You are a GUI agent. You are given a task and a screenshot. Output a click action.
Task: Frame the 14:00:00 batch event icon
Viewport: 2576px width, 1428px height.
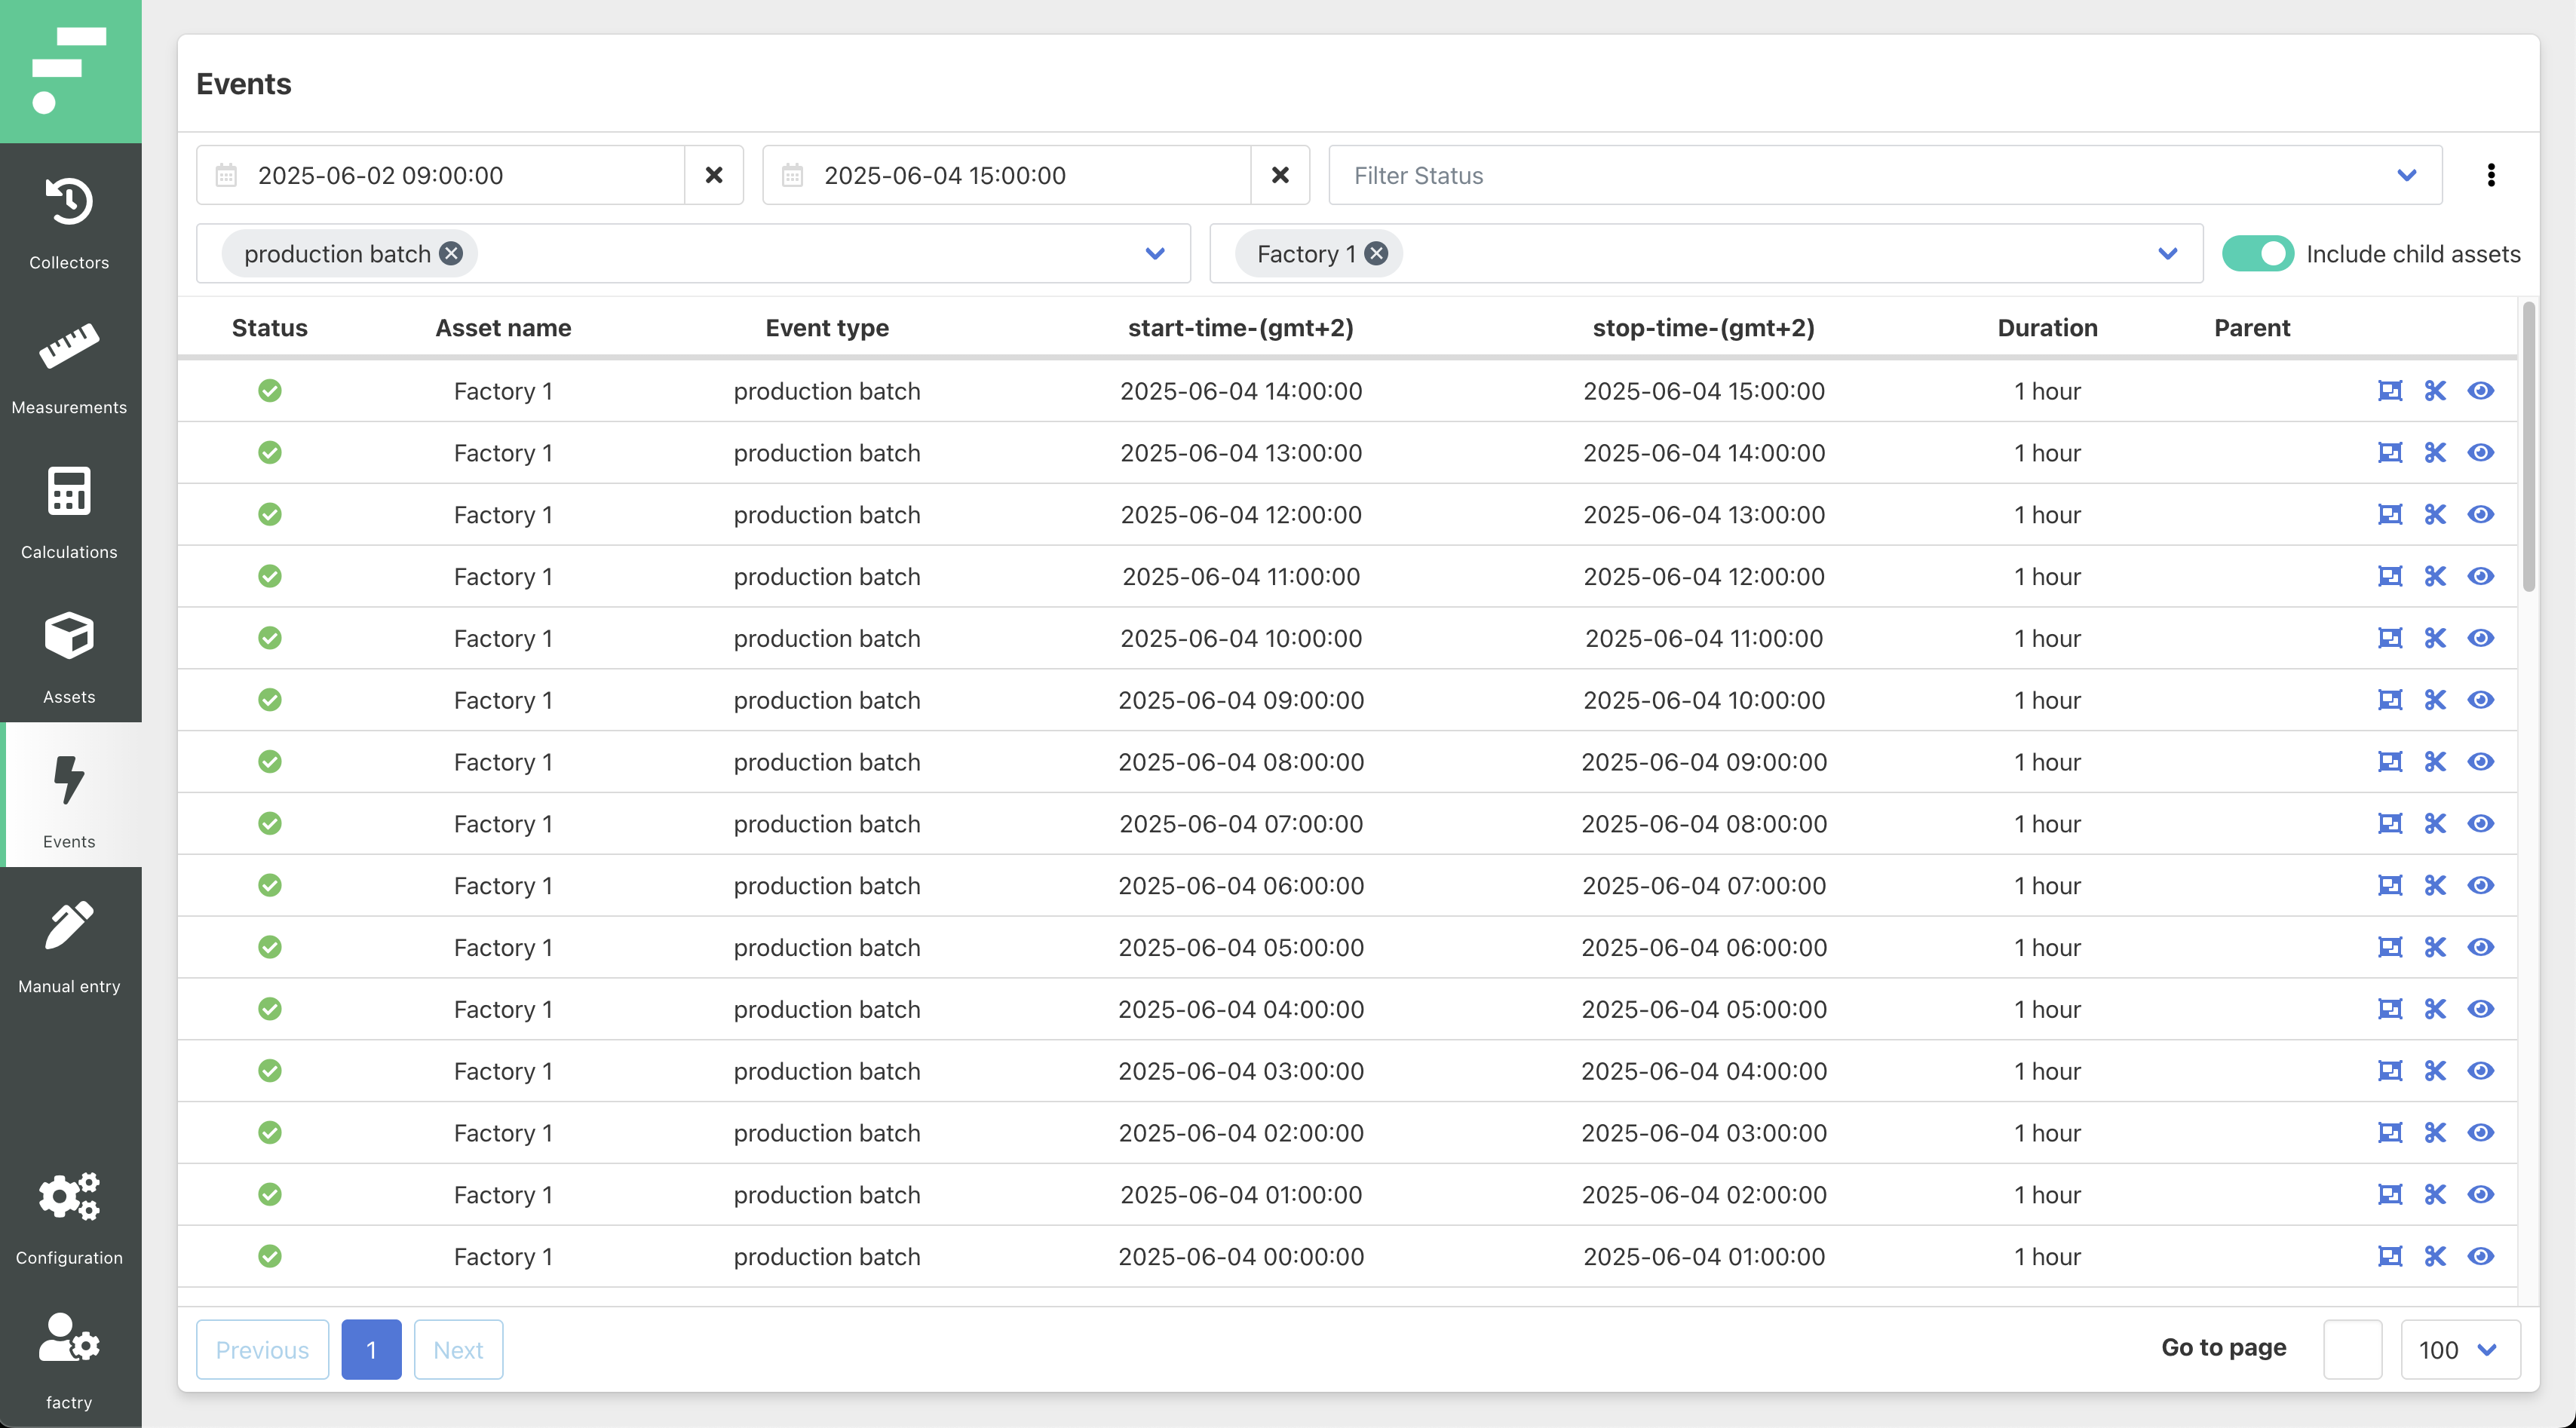[2390, 391]
